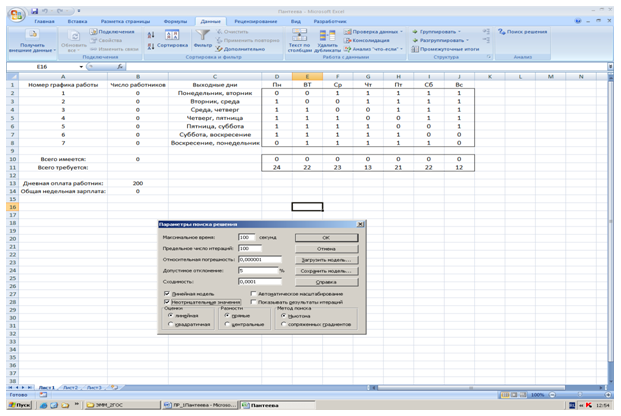Expand Разгруппировать dropdown
621x416 pixels.
click(467, 40)
